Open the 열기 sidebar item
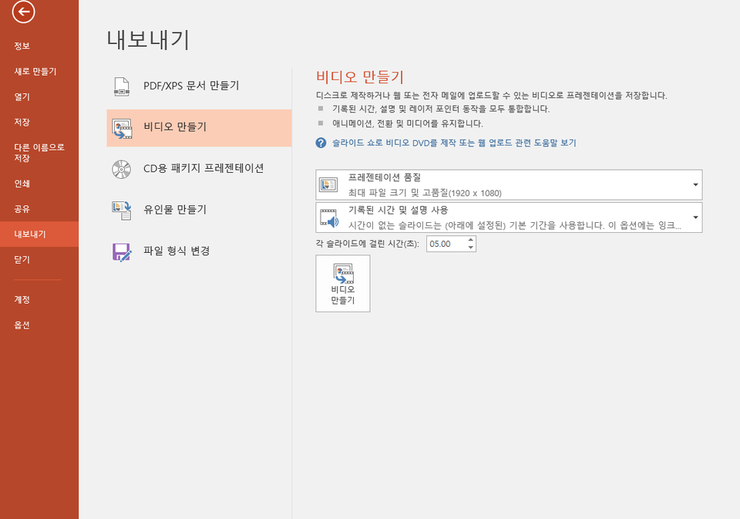Viewport: 740px width, 519px height. pyautogui.click(x=22, y=97)
